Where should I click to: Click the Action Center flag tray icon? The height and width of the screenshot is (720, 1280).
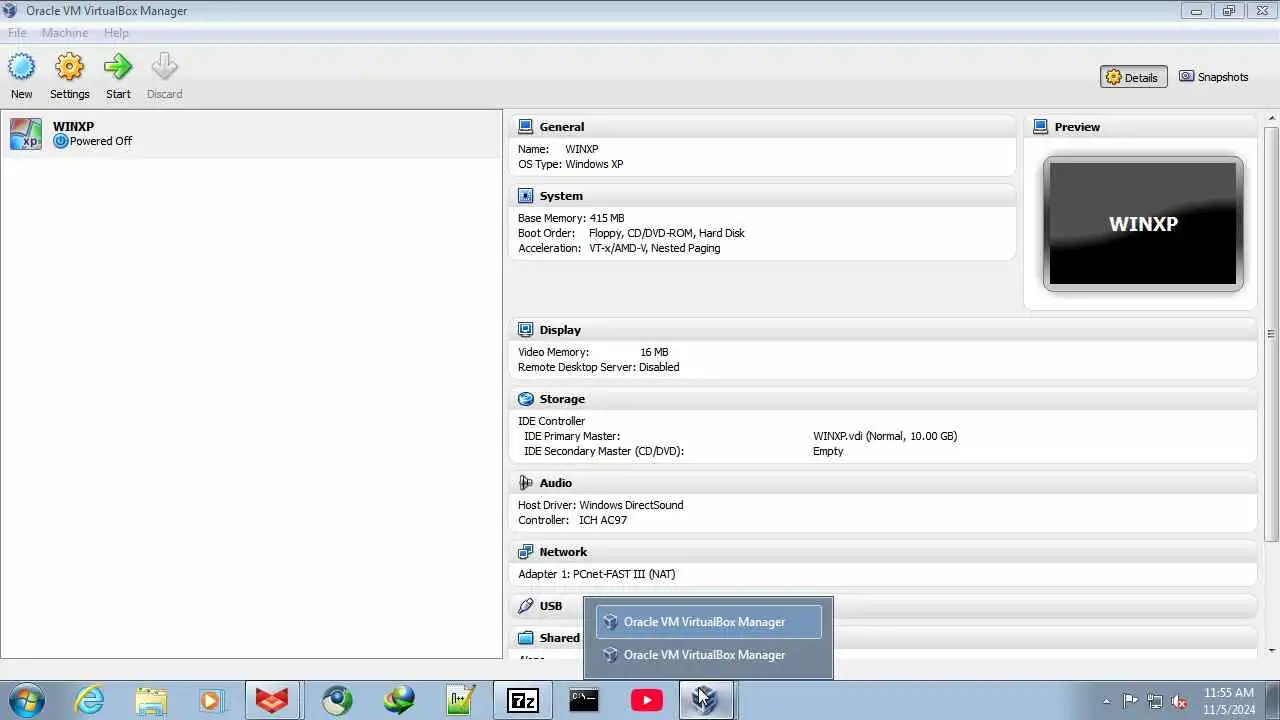pyautogui.click(x=1131, y=701)
